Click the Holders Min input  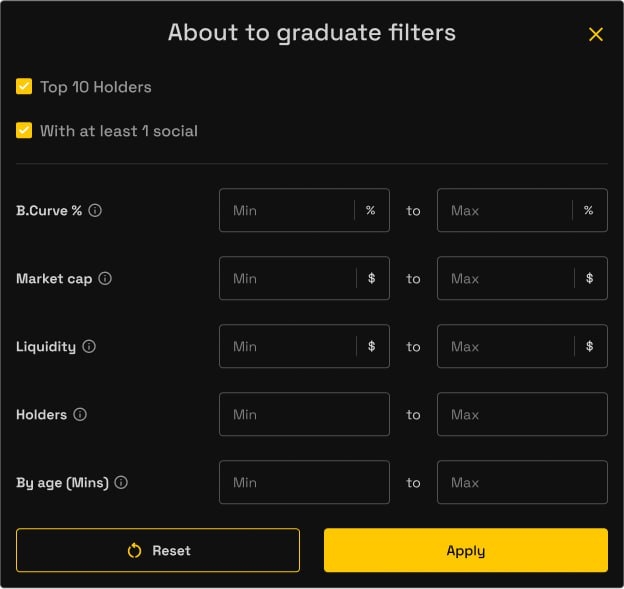pos(304,414)
